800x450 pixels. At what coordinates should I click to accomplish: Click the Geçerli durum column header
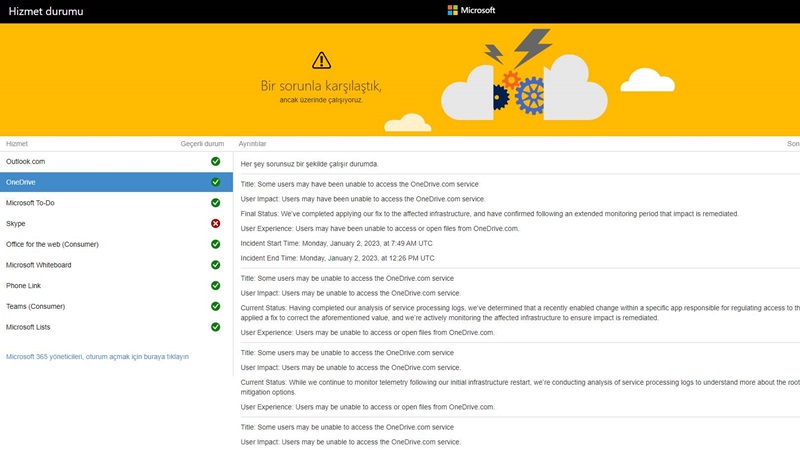[202, 144]
